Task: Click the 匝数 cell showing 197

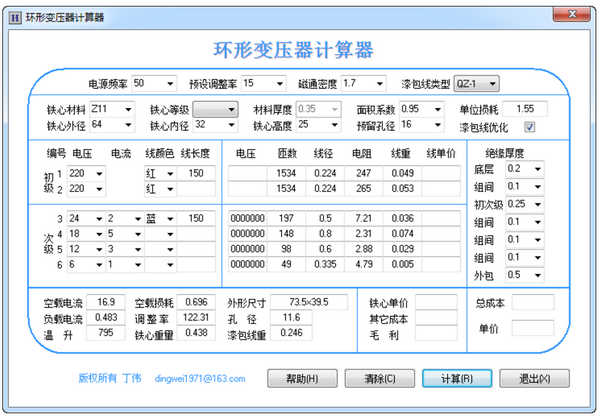Action: tap(286, 218)
